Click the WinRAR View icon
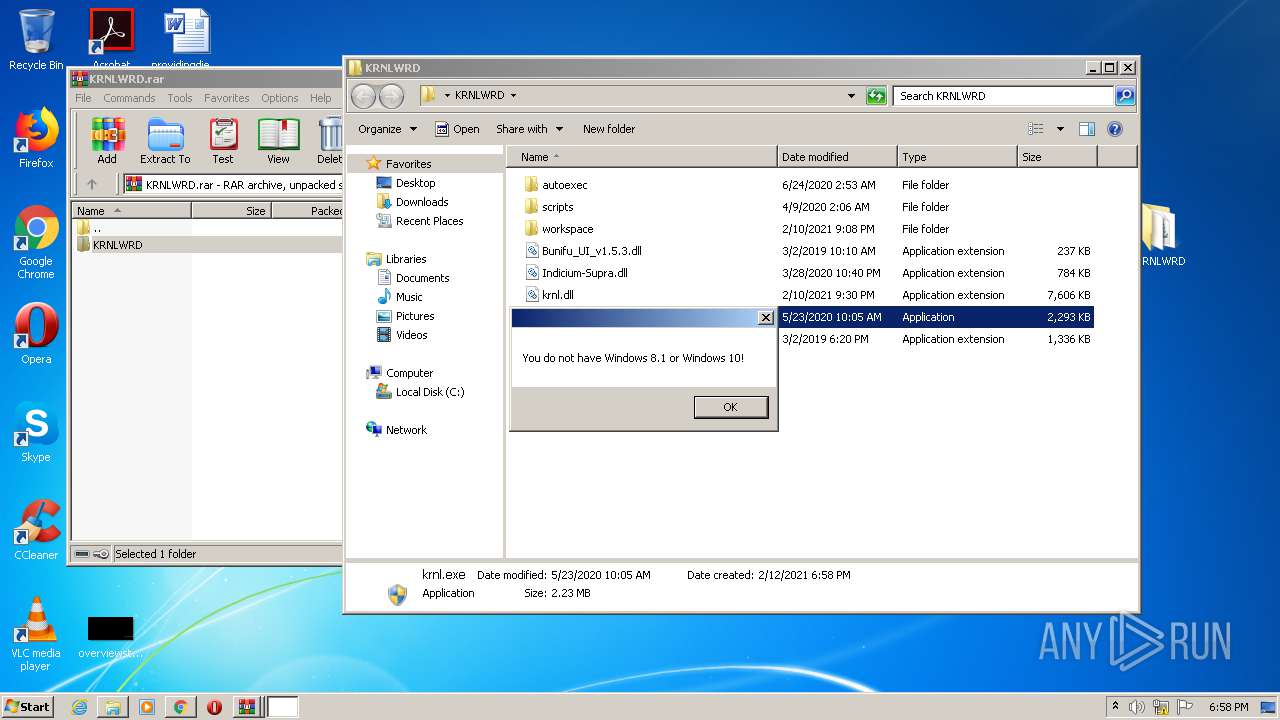1280x720 pixels. 278,141
